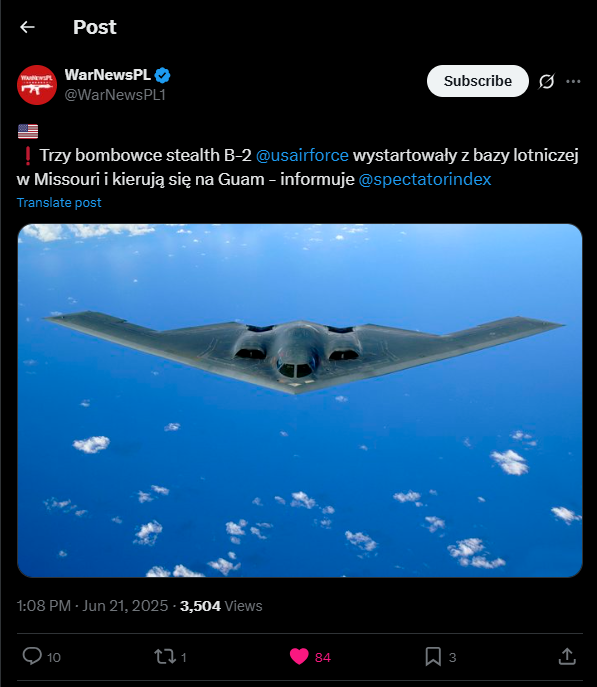The height and width of the screenshot is (687, 597).
Task: Open the Grok slash-circle icon
Action: click(547, 81)
